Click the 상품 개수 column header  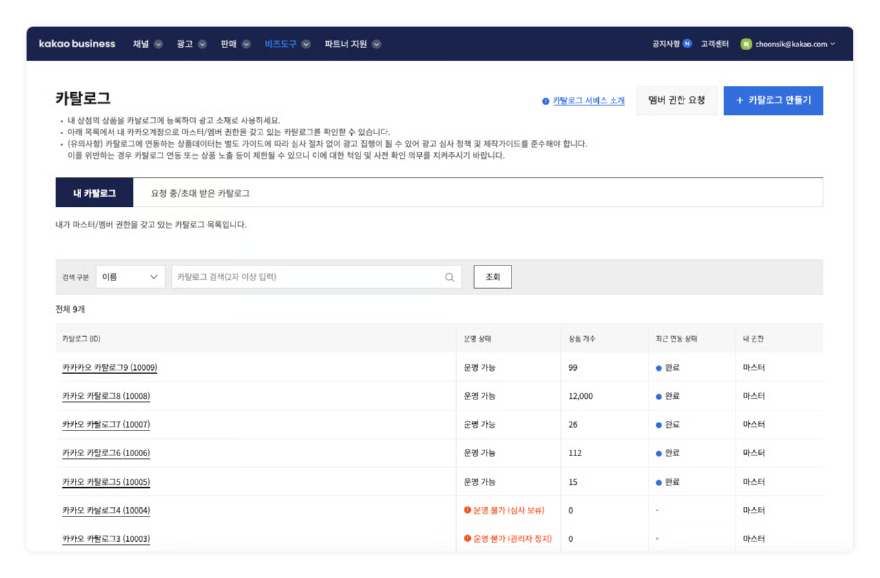point(582,338)
